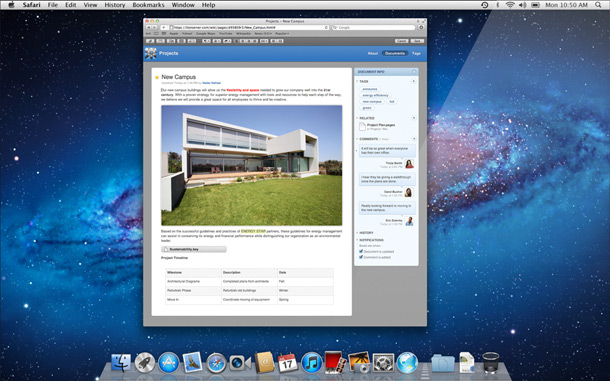Click the Spotlight search menu bar icon
Screen dimensions: 610x381
point(598,5)
